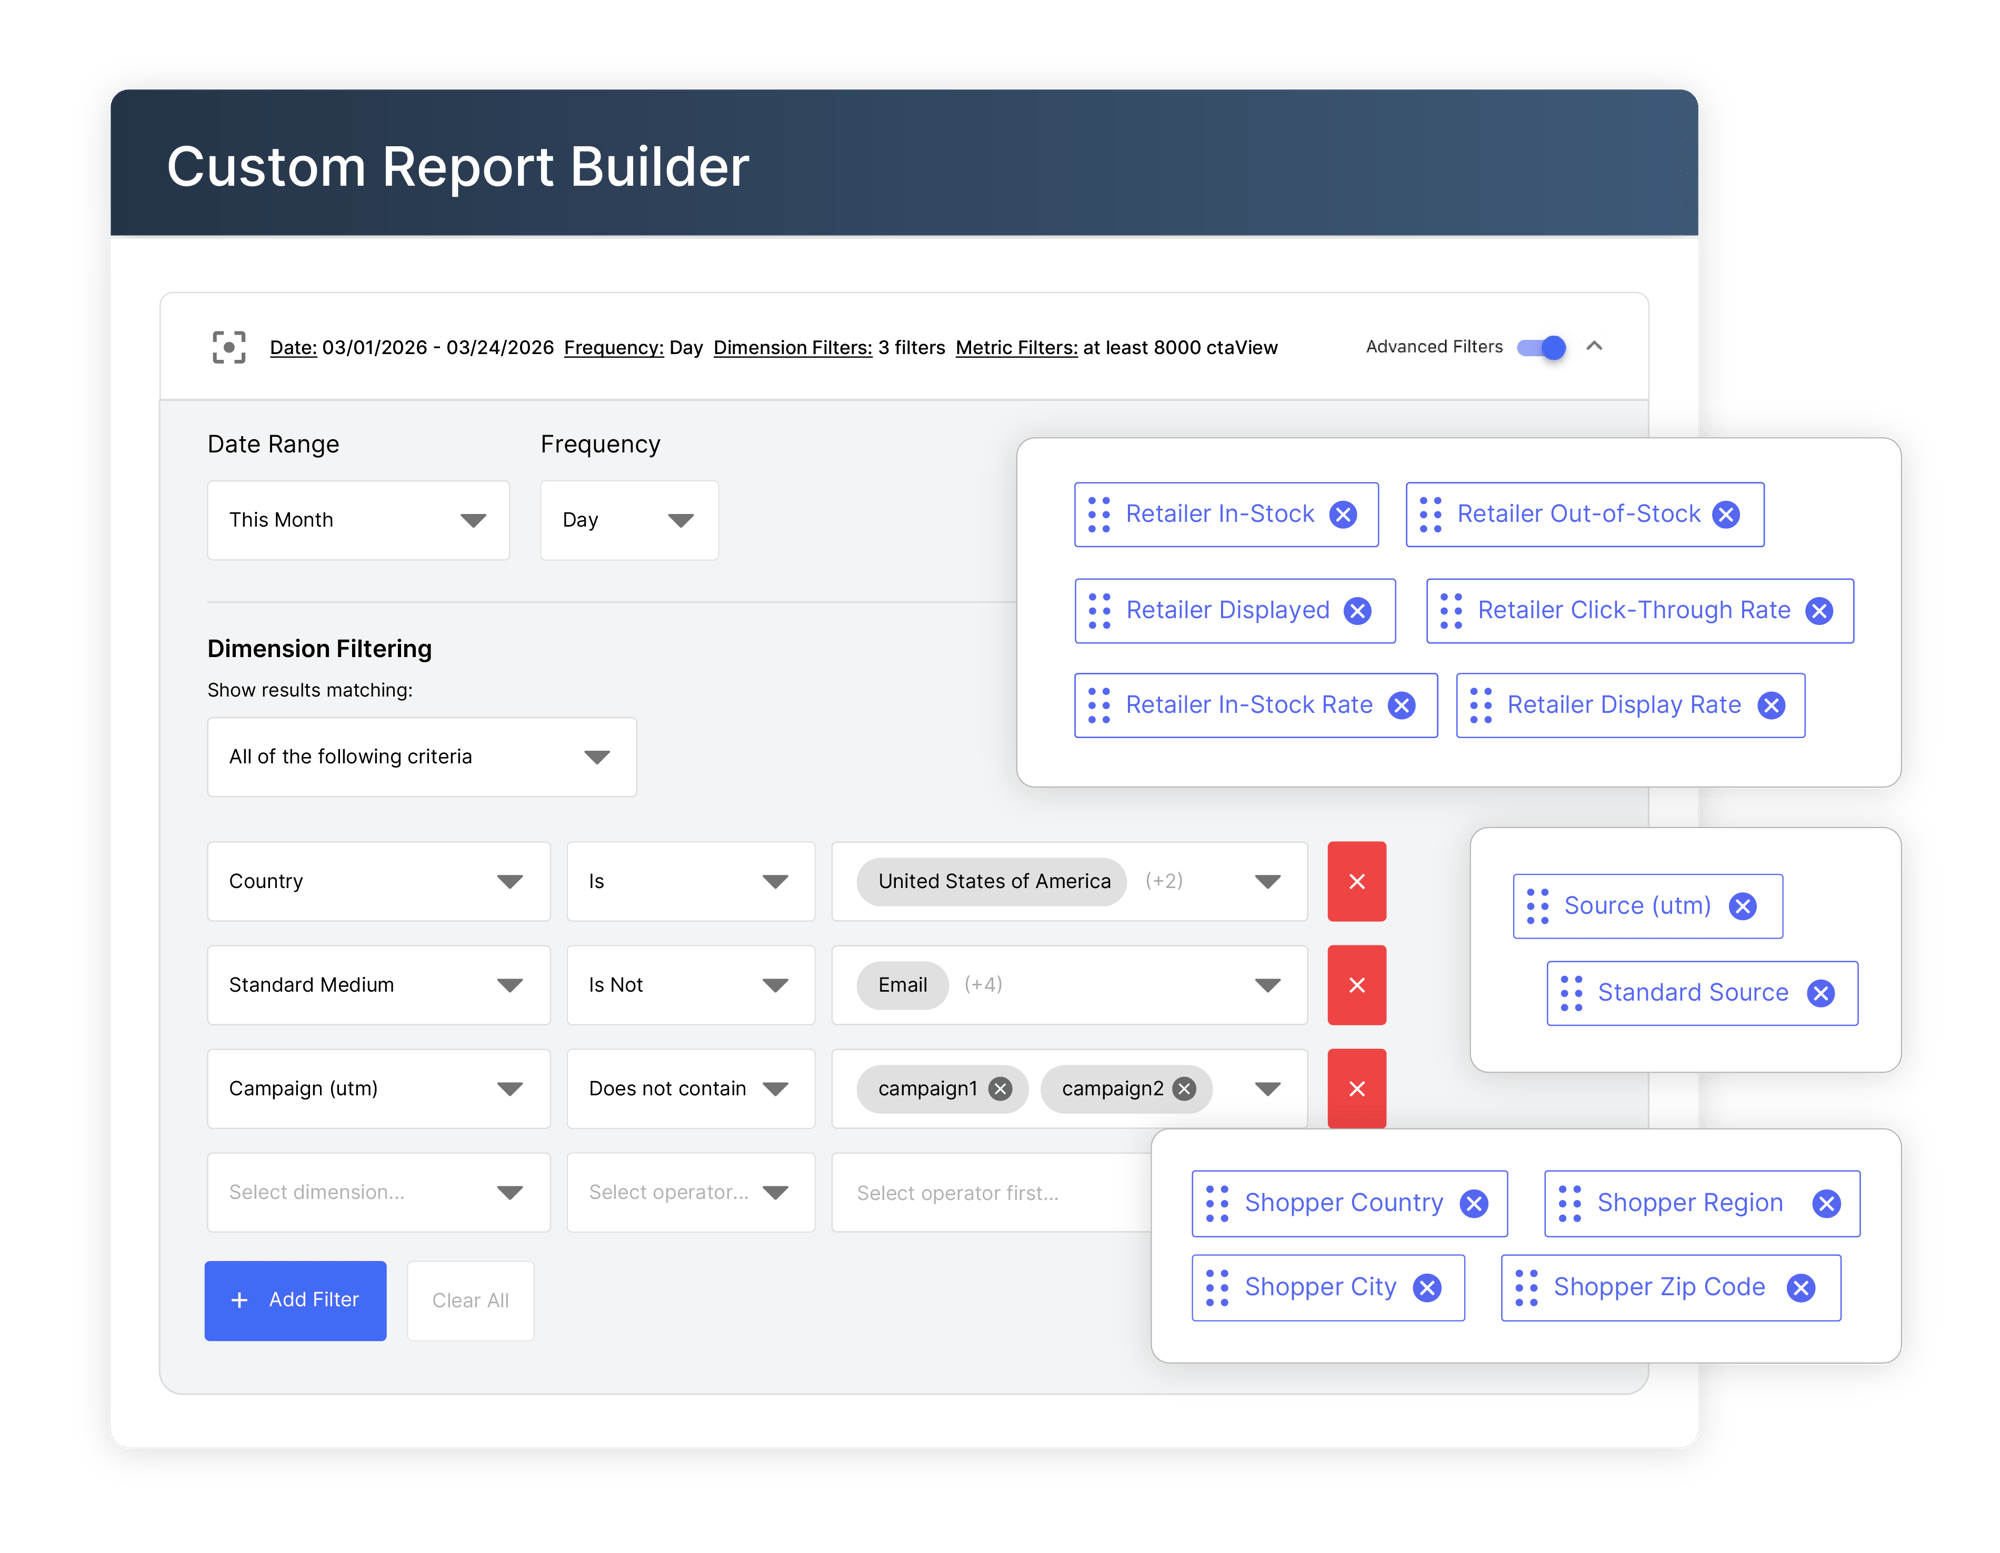Screen dimensions: 2000x1553
Task: Remove the Shopper Zip Code chip
Action: click(x=1802, y=1287)
